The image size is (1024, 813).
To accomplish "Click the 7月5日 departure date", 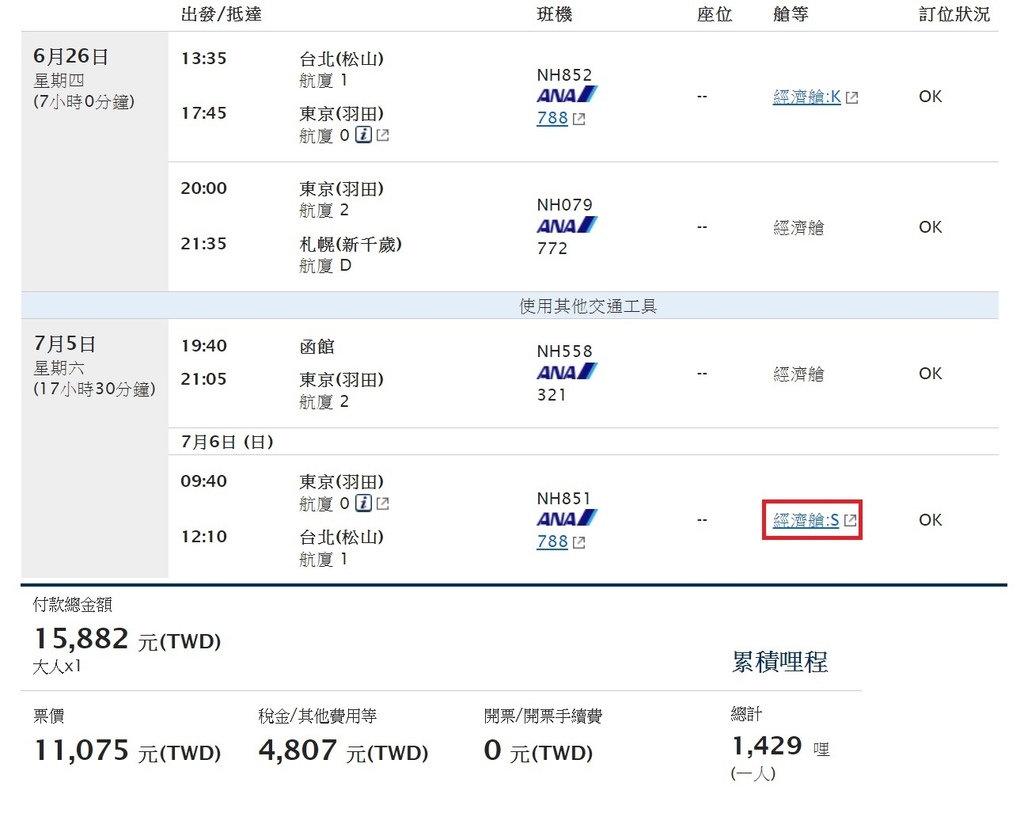I will click(x=65, y=343).
